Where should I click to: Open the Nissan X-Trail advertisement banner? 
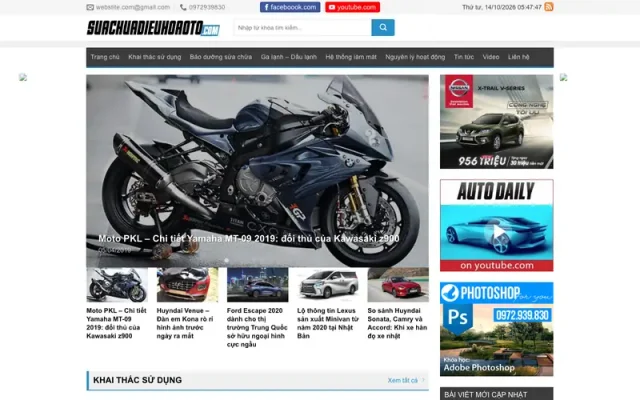496,122
